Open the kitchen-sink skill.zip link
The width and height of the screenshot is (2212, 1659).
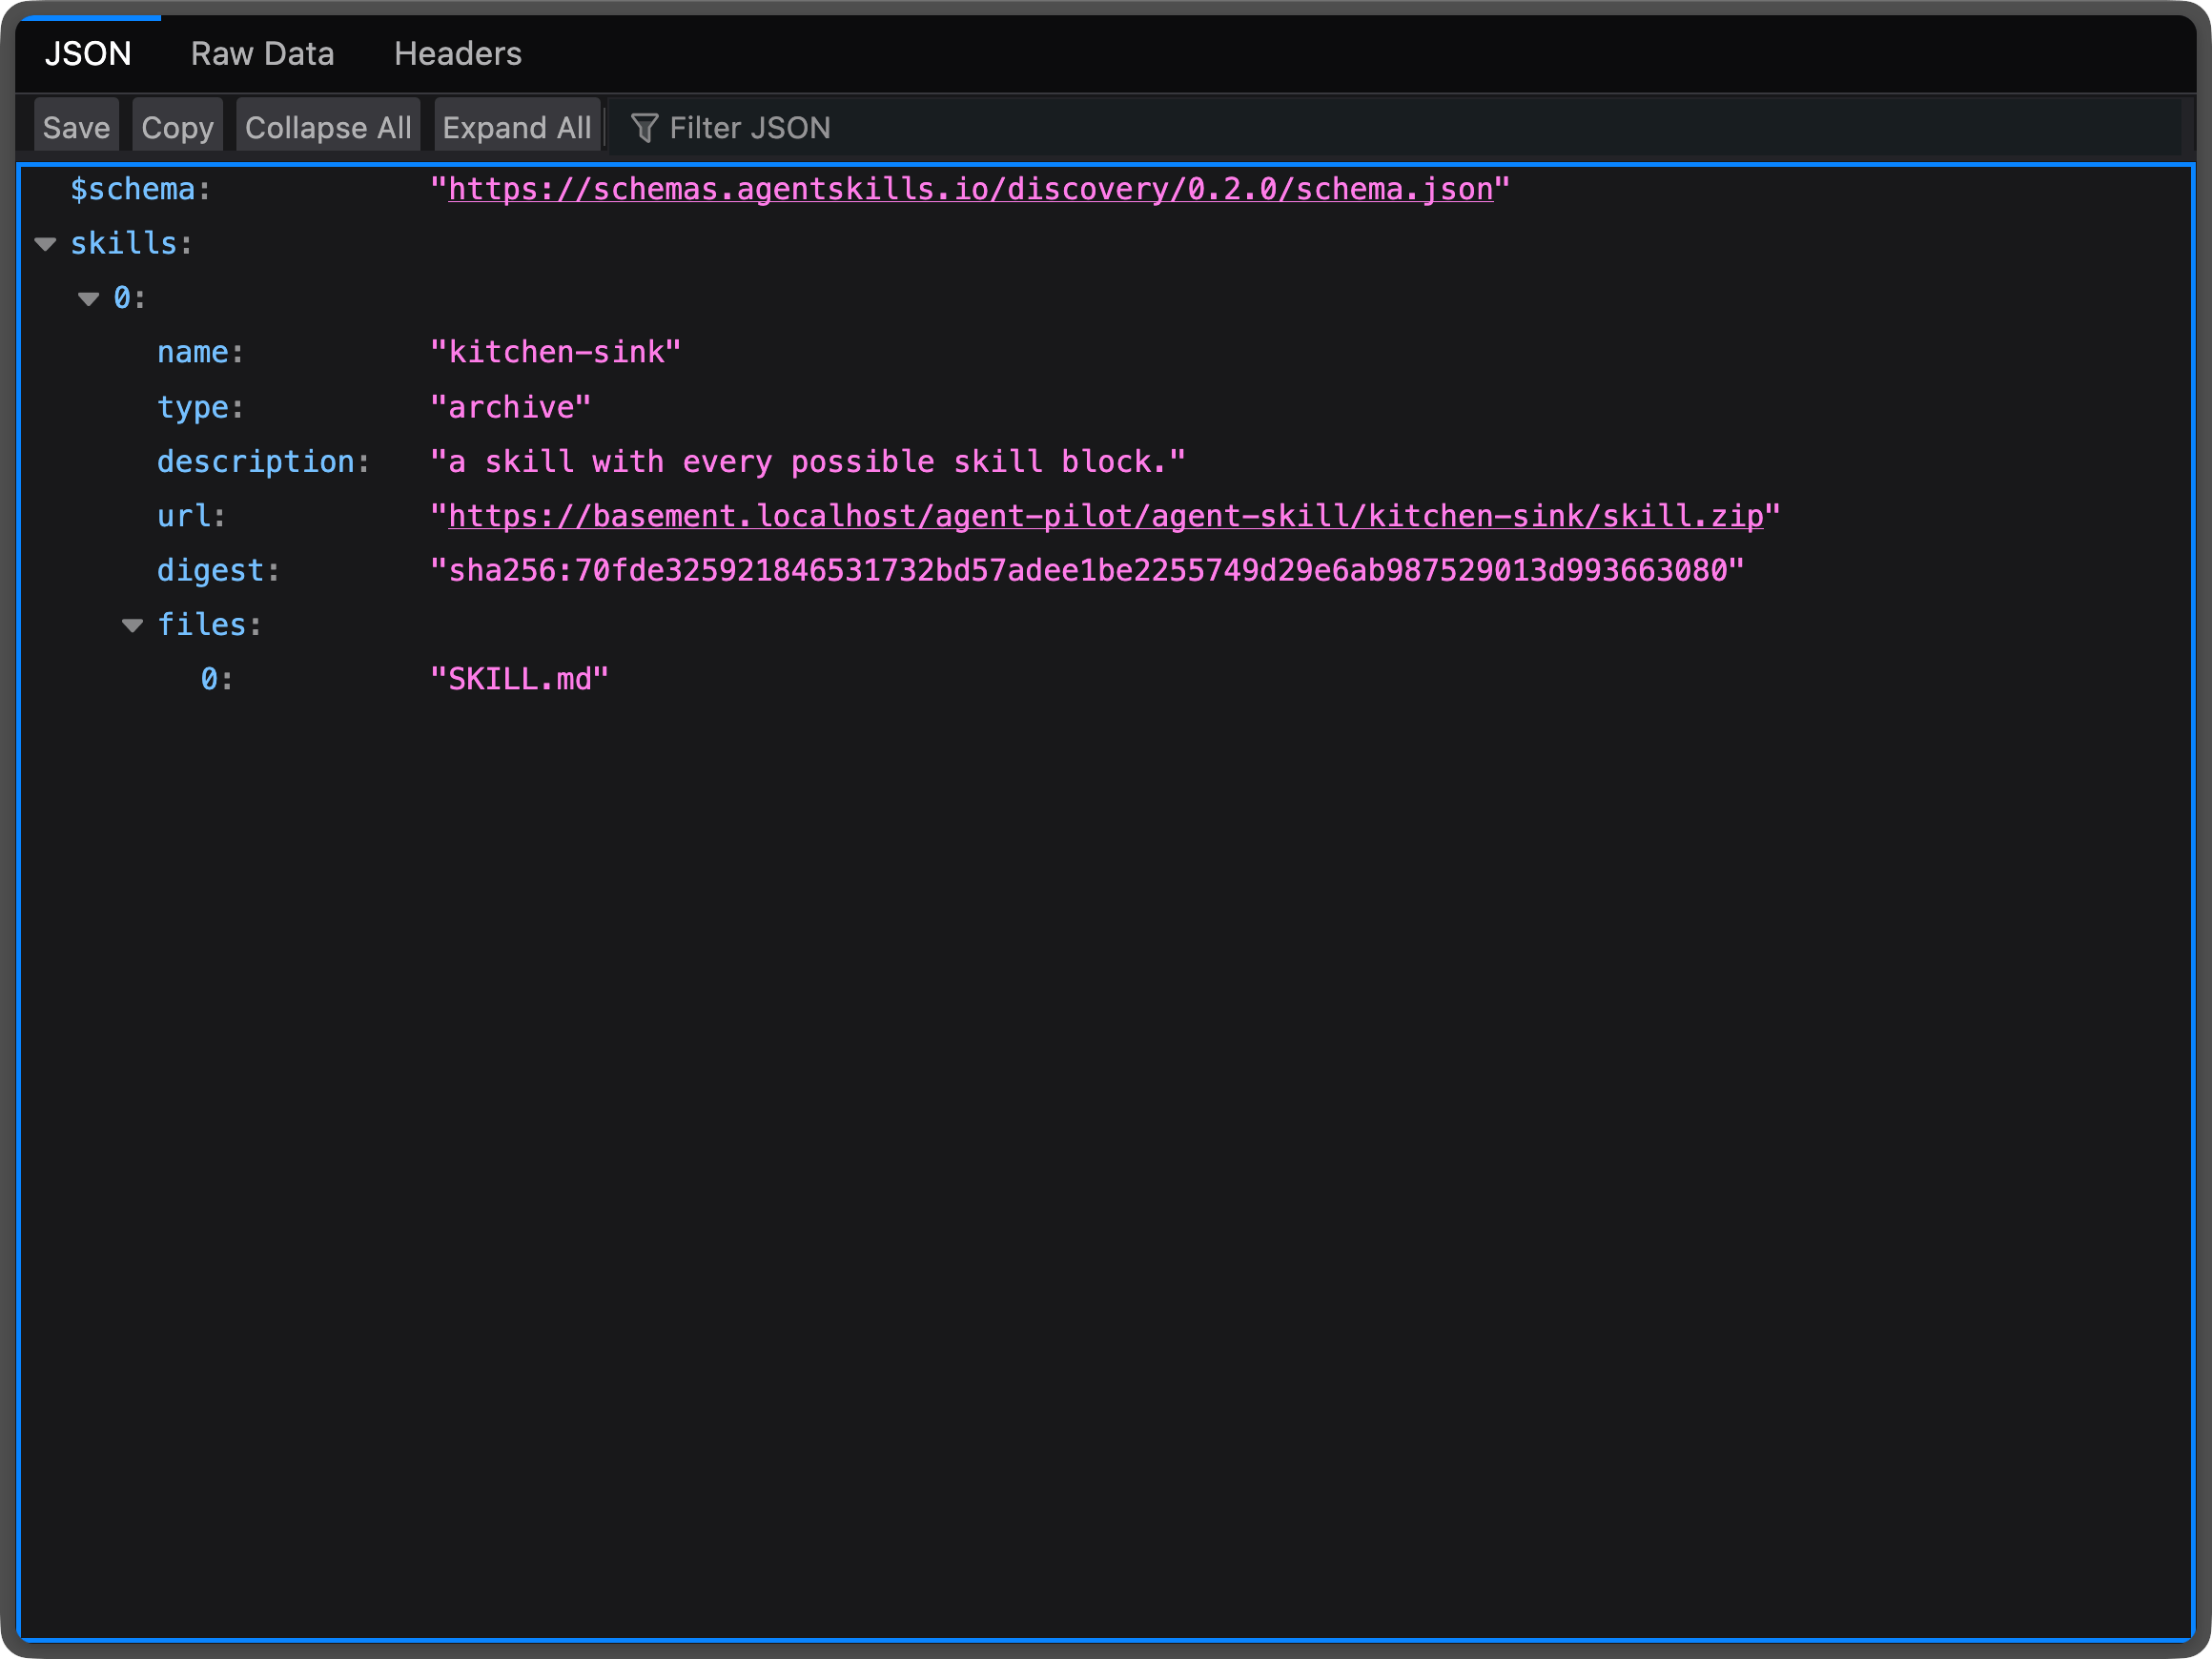click(1106, 516)
